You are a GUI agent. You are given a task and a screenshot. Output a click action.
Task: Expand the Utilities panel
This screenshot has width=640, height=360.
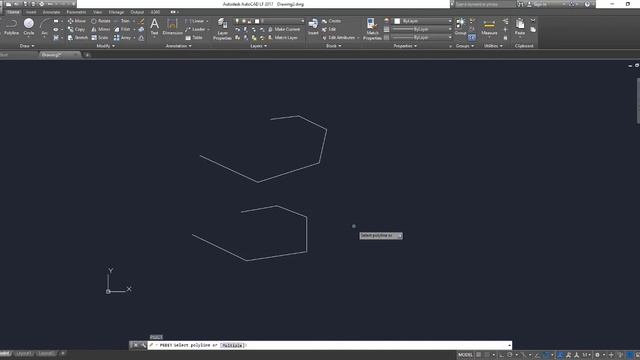click(493, 46)
